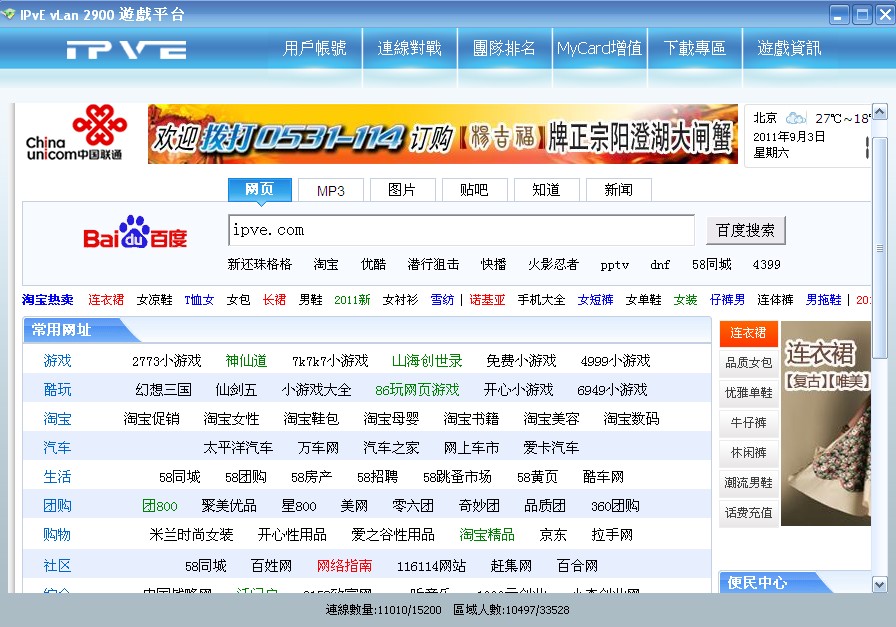
Task: Switch to the 知道 search tab
Action: click(546, 190)
